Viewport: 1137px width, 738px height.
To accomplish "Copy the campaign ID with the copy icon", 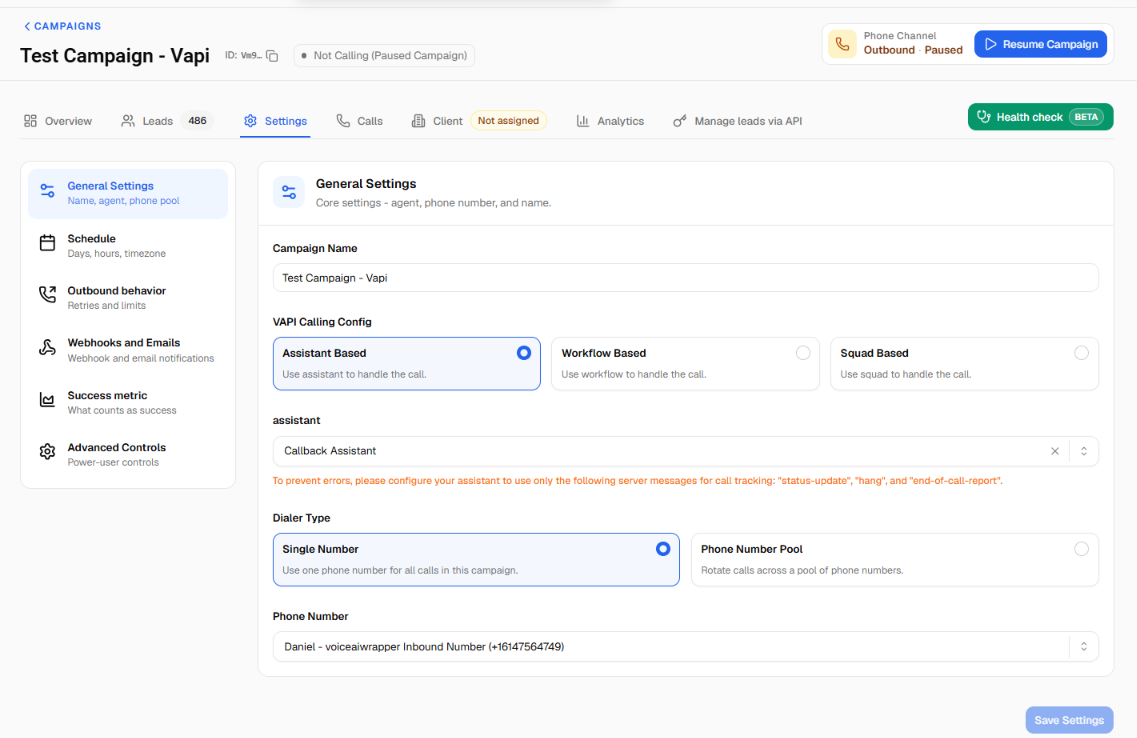I will tap(272, 56).
